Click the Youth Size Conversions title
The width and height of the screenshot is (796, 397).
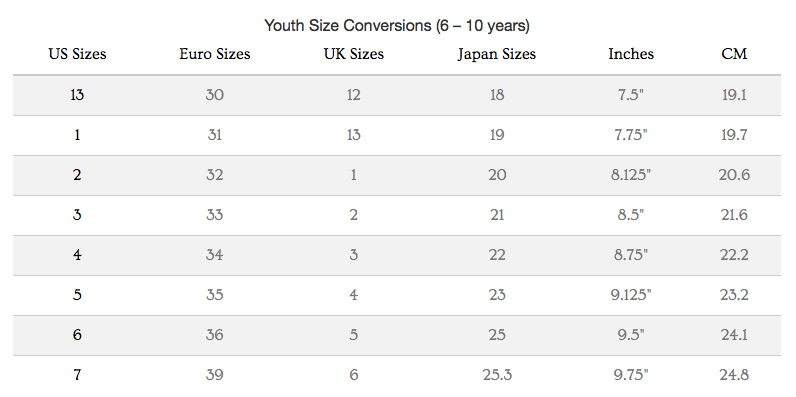[397, 25]
